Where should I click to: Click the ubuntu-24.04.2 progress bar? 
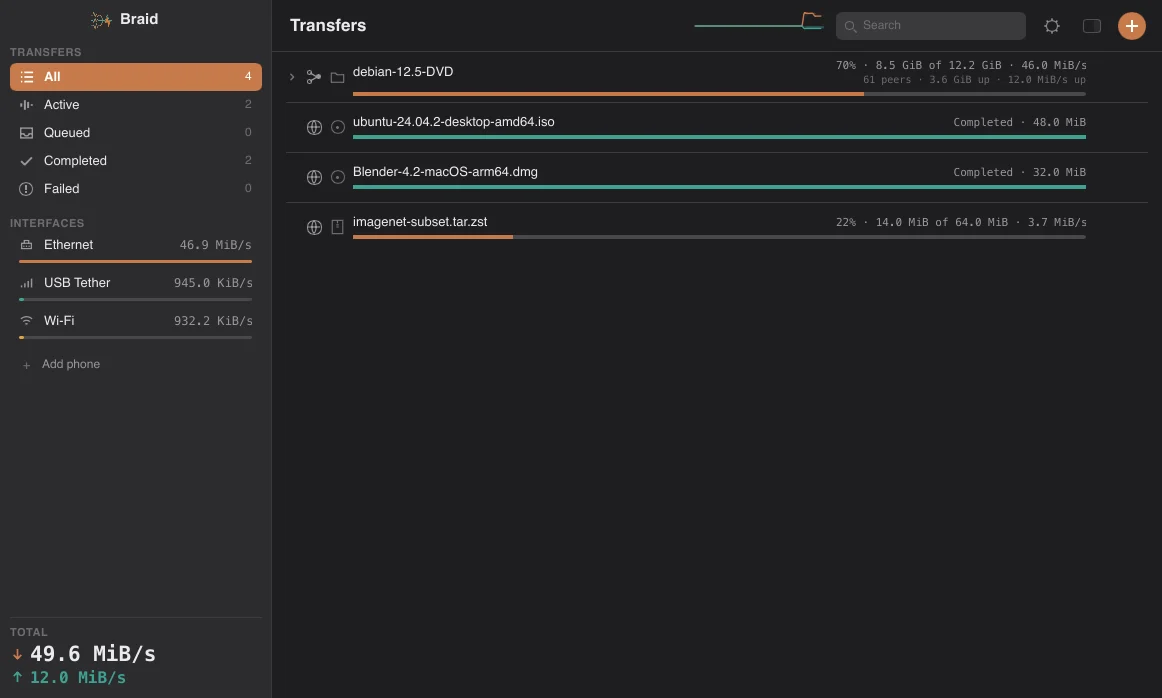point(719,137)
